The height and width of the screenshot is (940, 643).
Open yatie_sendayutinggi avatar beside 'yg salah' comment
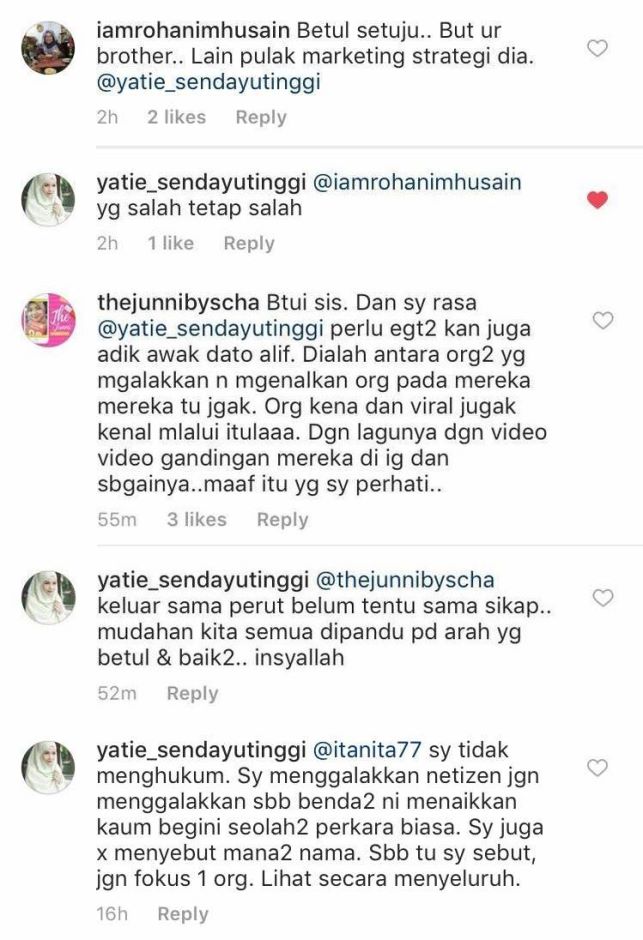coord(48,200)
